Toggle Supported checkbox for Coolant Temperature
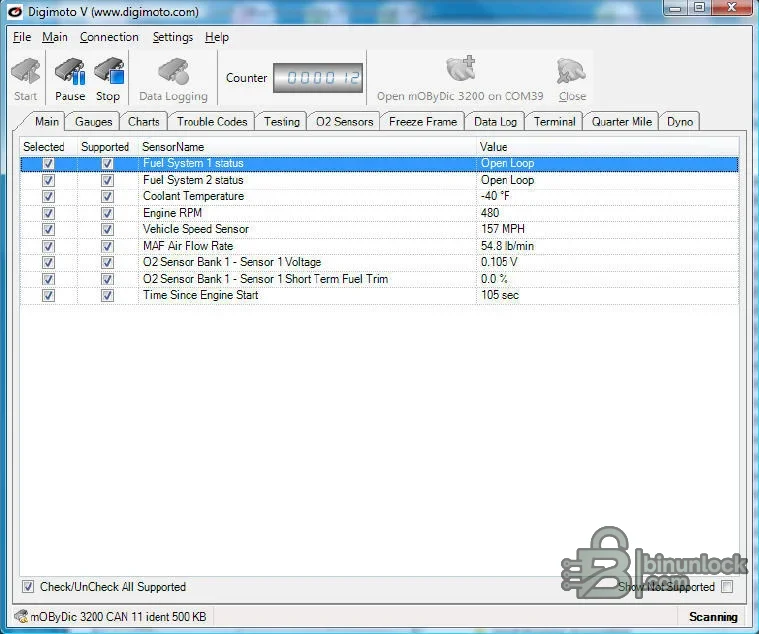Viewport: 759px width, 634px height. click(x=107, y=196)
